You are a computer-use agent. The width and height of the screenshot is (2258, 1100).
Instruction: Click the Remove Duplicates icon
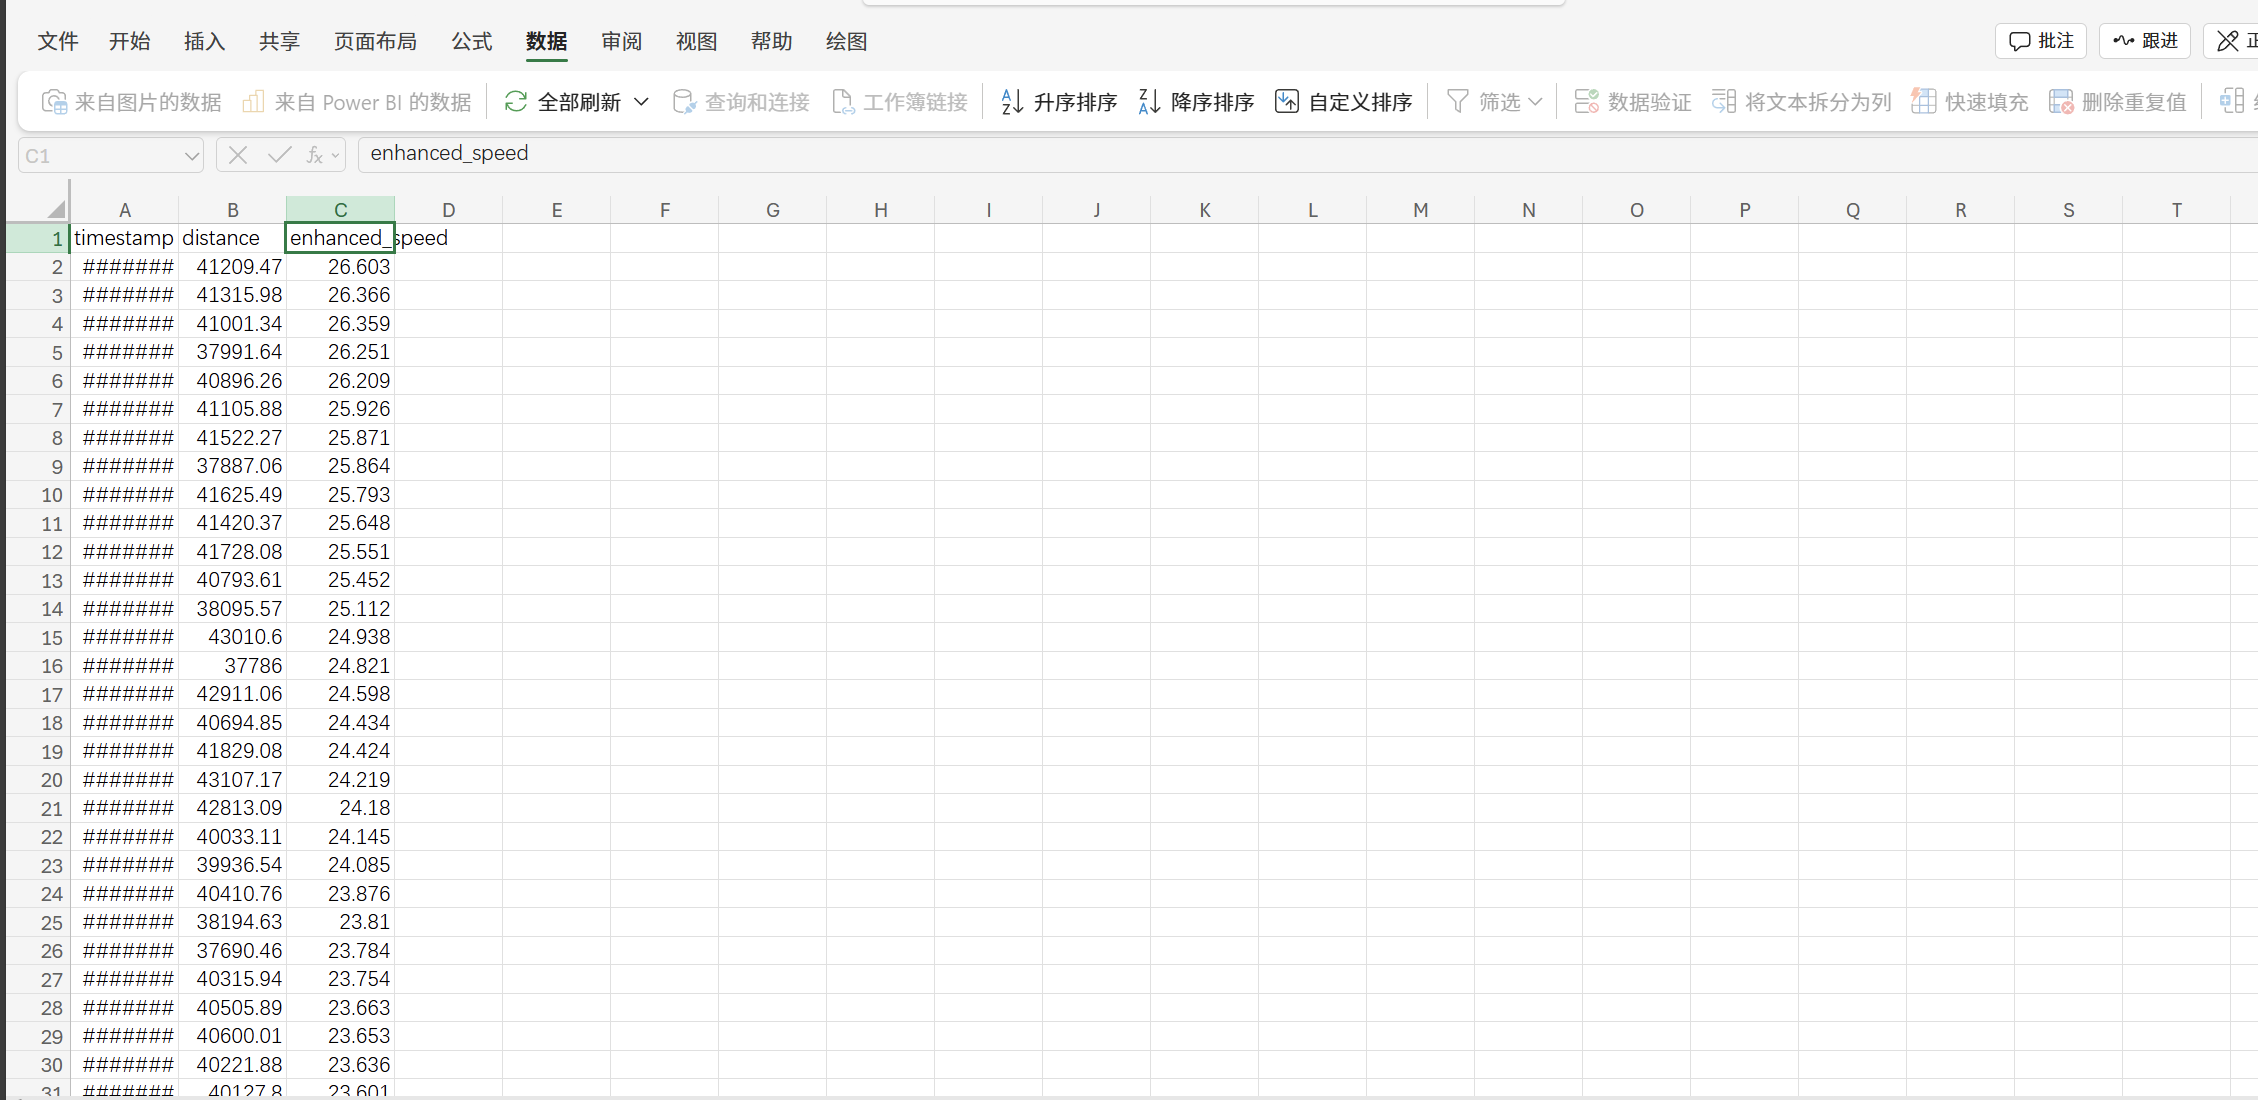tap(2061, 102)
